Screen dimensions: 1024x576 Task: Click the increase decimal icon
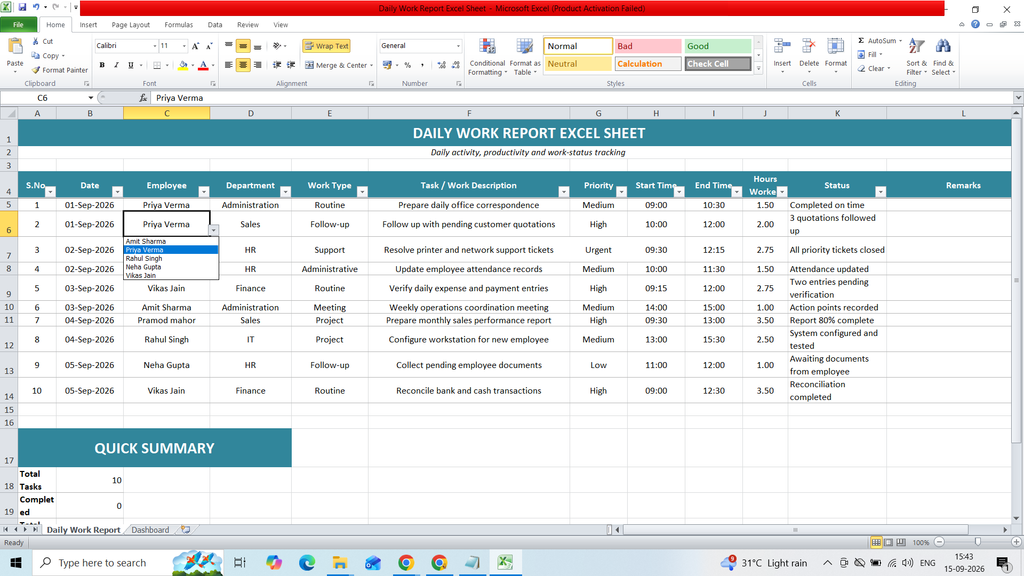[441, 65]
